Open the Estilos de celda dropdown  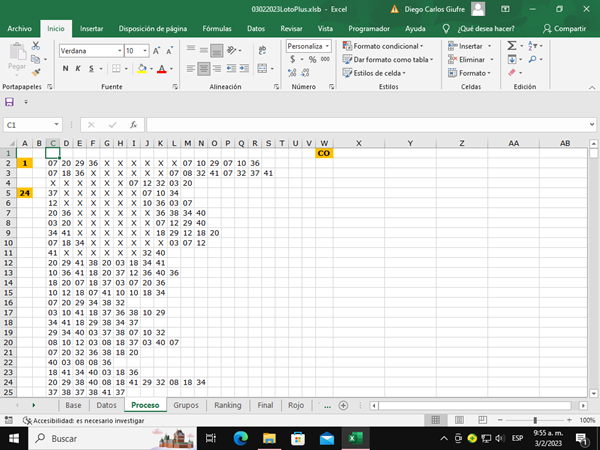[379, 73]
